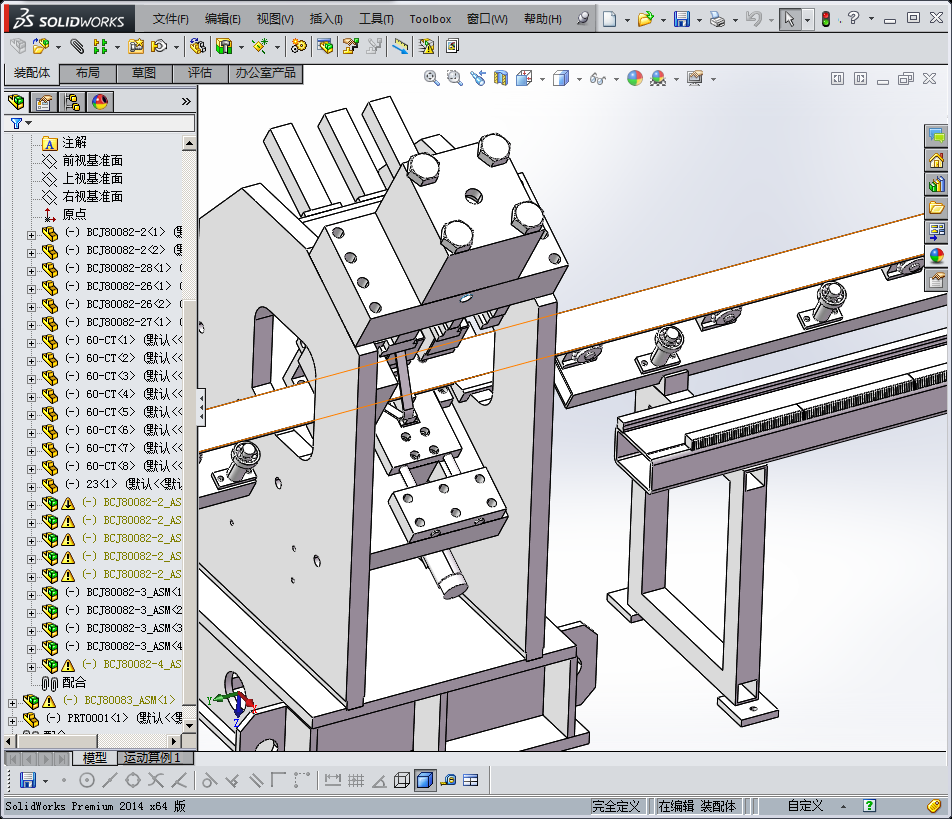This screenshot has height=819, width=952.
Task: Open the feature tree filter dropdown
Action: point(20,122)
